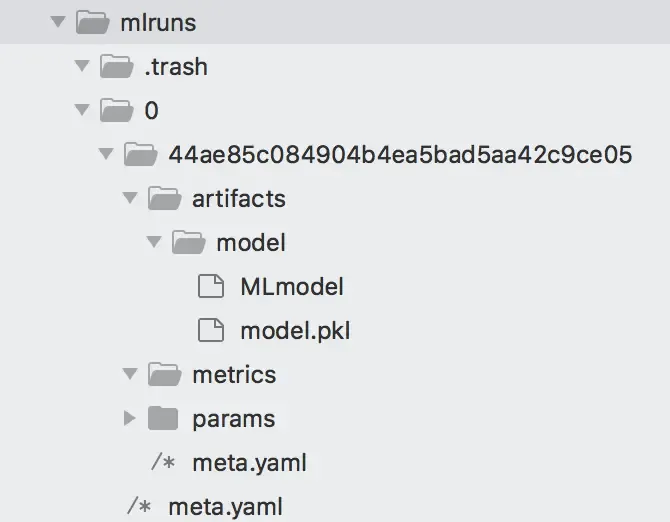Click the mlruns folder icon
Viewport: 670px width, 522px height.
pos(92,22)
